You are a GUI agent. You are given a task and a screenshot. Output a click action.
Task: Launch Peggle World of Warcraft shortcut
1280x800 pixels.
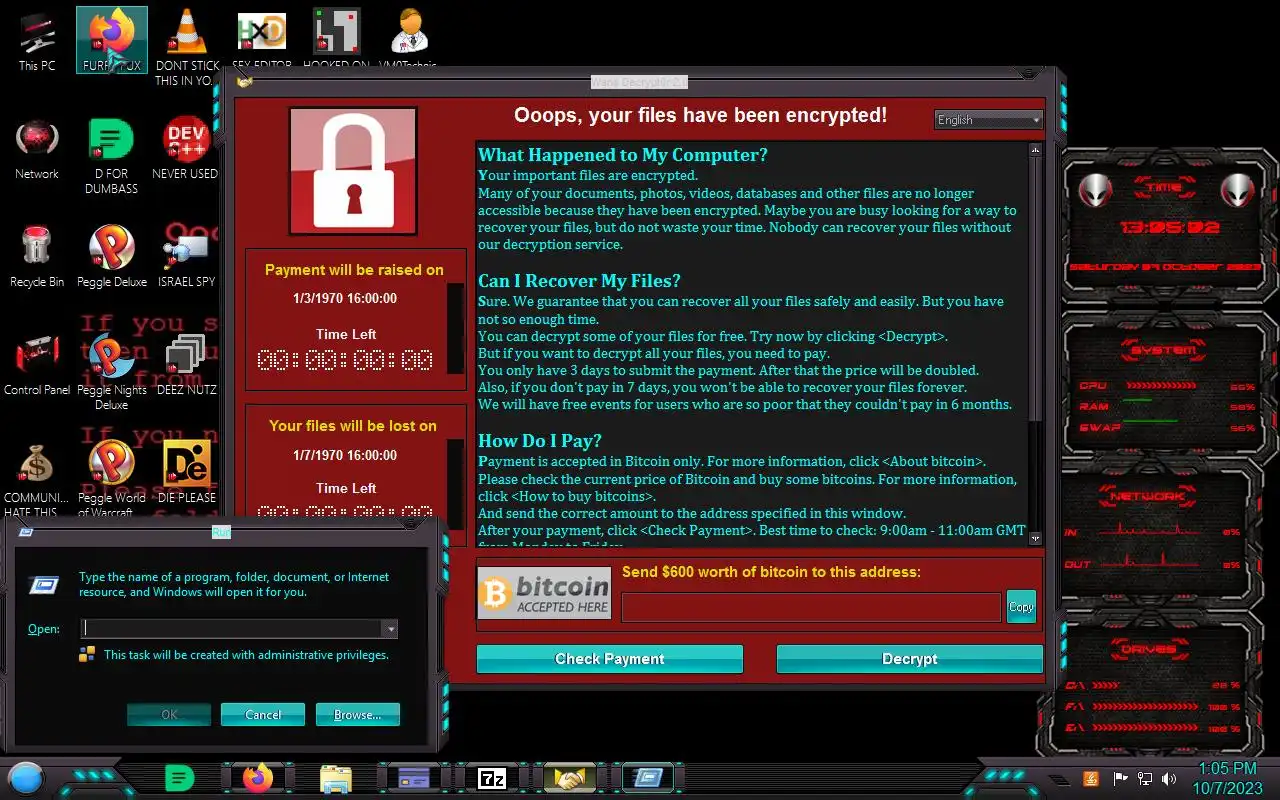pyautogui.click(x=111, y=480)
